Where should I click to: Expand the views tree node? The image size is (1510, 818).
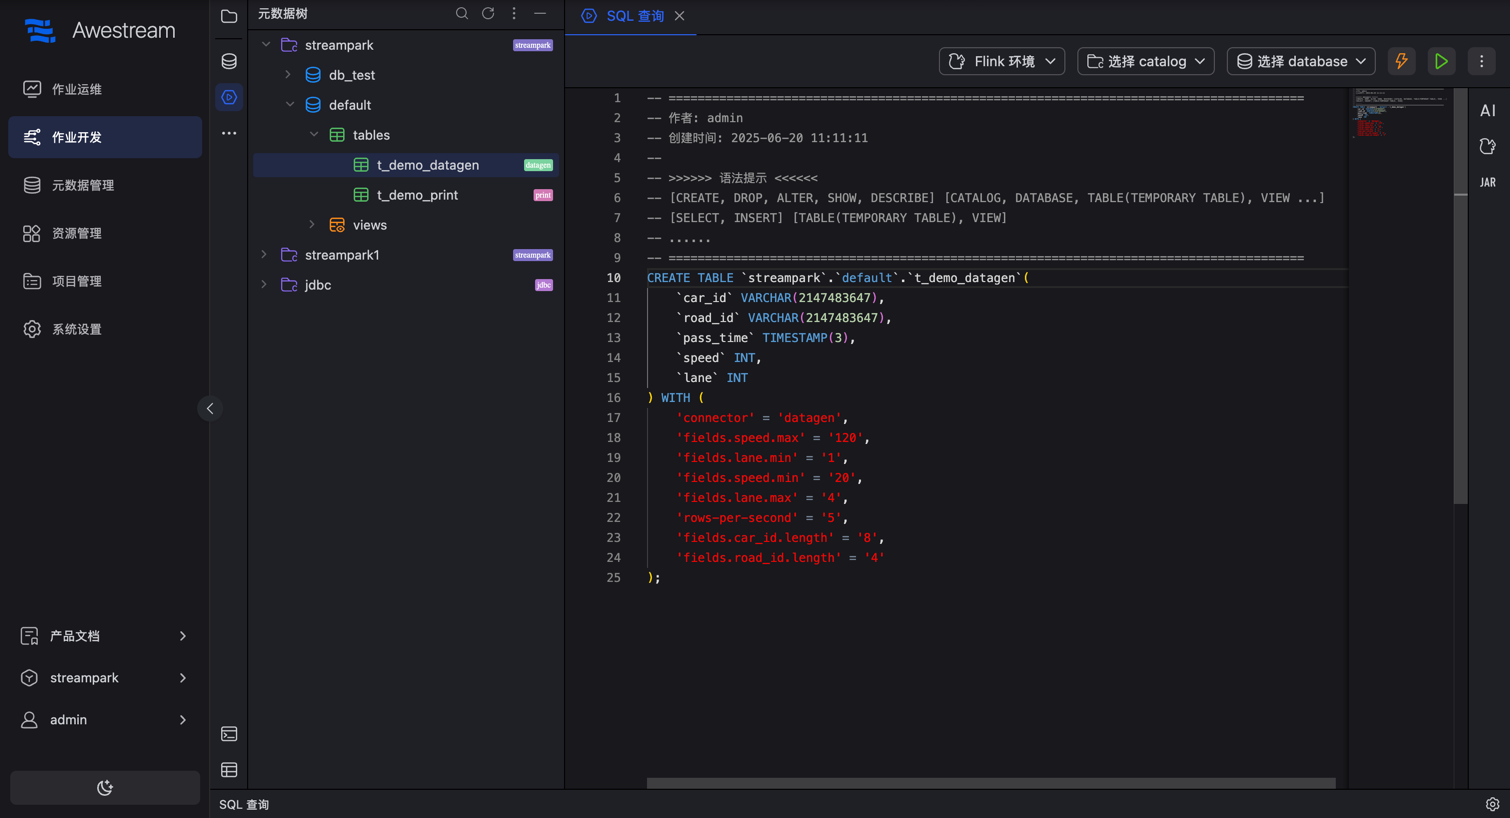point(312,225)
